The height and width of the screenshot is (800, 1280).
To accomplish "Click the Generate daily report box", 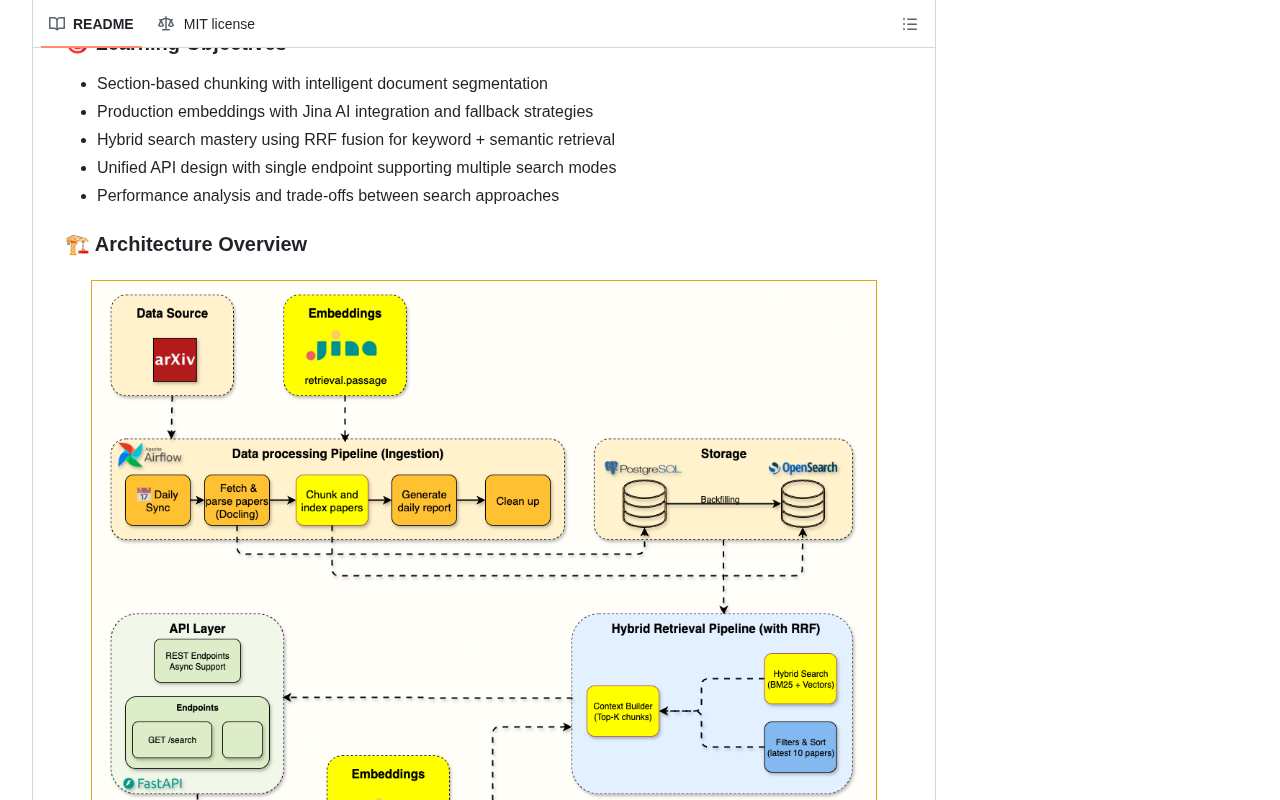I will tap(424, 500).
